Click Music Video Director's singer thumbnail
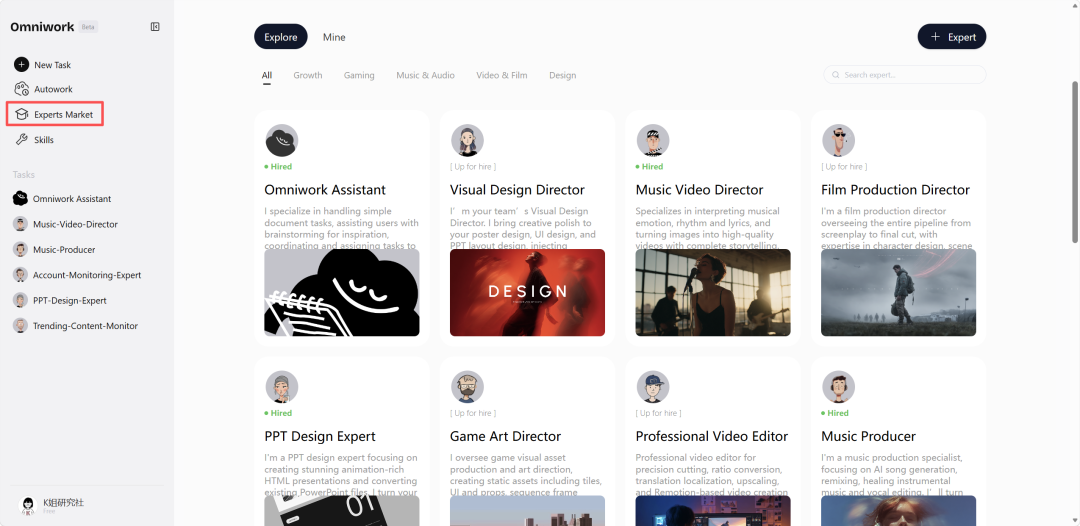Image resolution: width=1080 pixels, height=526 pixels. (x=713, y=293)
